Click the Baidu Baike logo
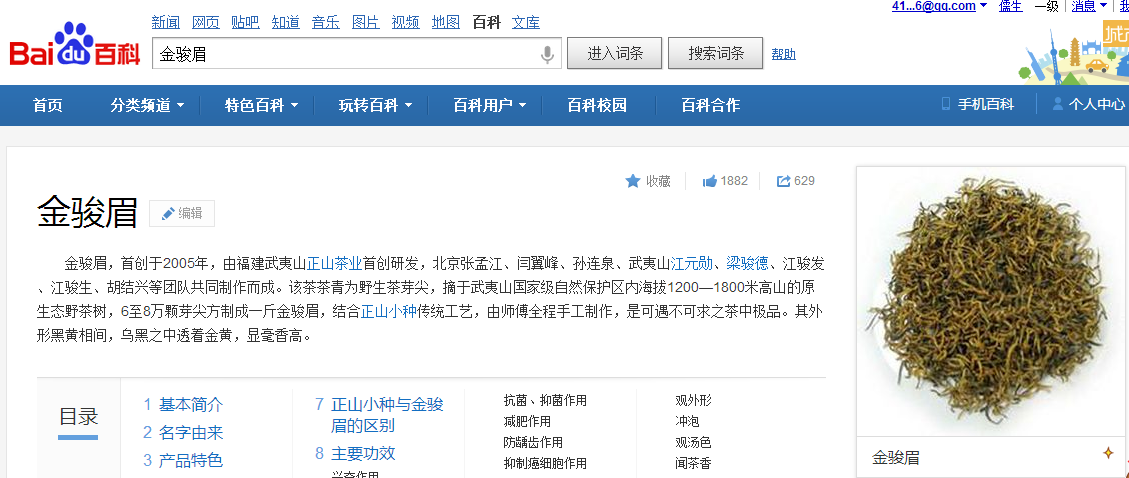Image resolution: width=1129 pixels, height=478 pixels. pos(74,47)
